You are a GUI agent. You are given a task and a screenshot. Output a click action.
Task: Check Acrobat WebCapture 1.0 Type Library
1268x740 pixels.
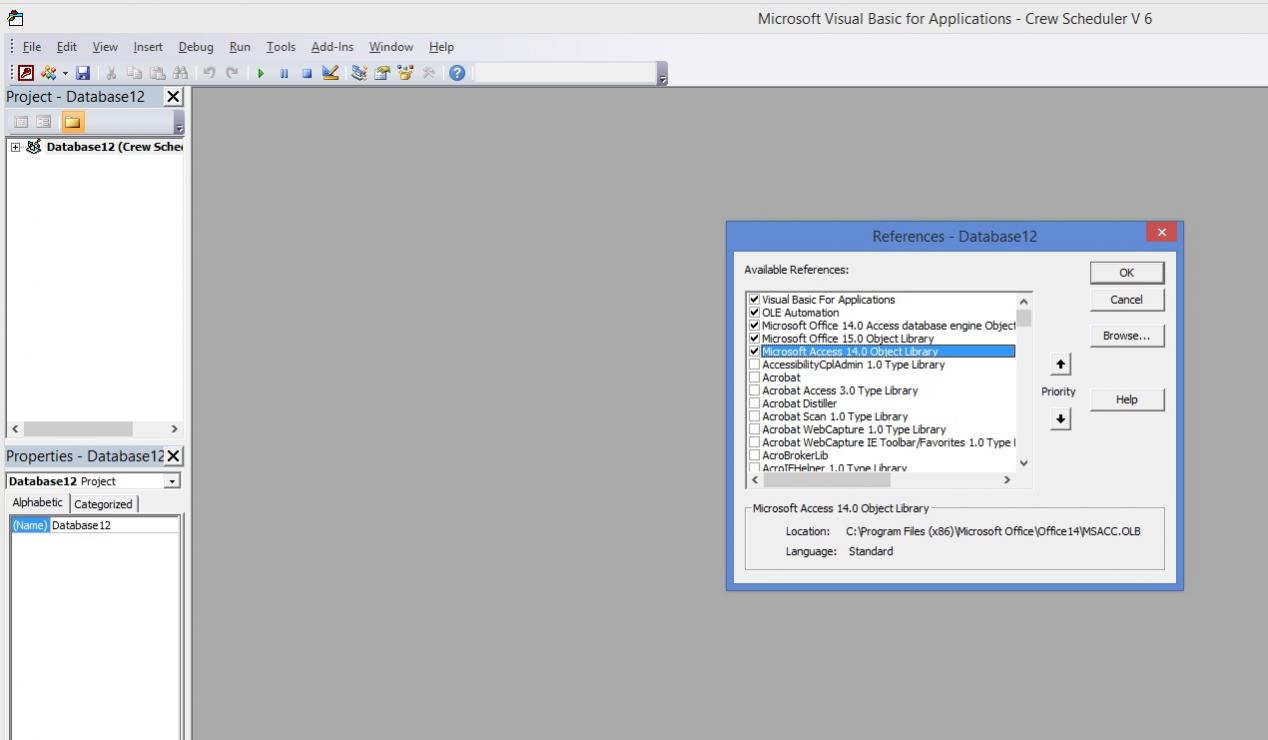pos(754,429)
